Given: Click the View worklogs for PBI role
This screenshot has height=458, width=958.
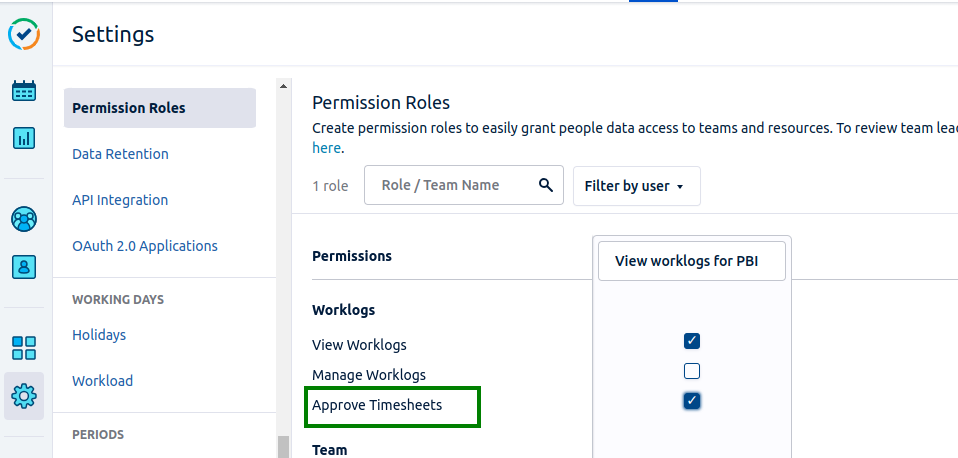Looking at the screenshot, I should (x=692, y=261).
